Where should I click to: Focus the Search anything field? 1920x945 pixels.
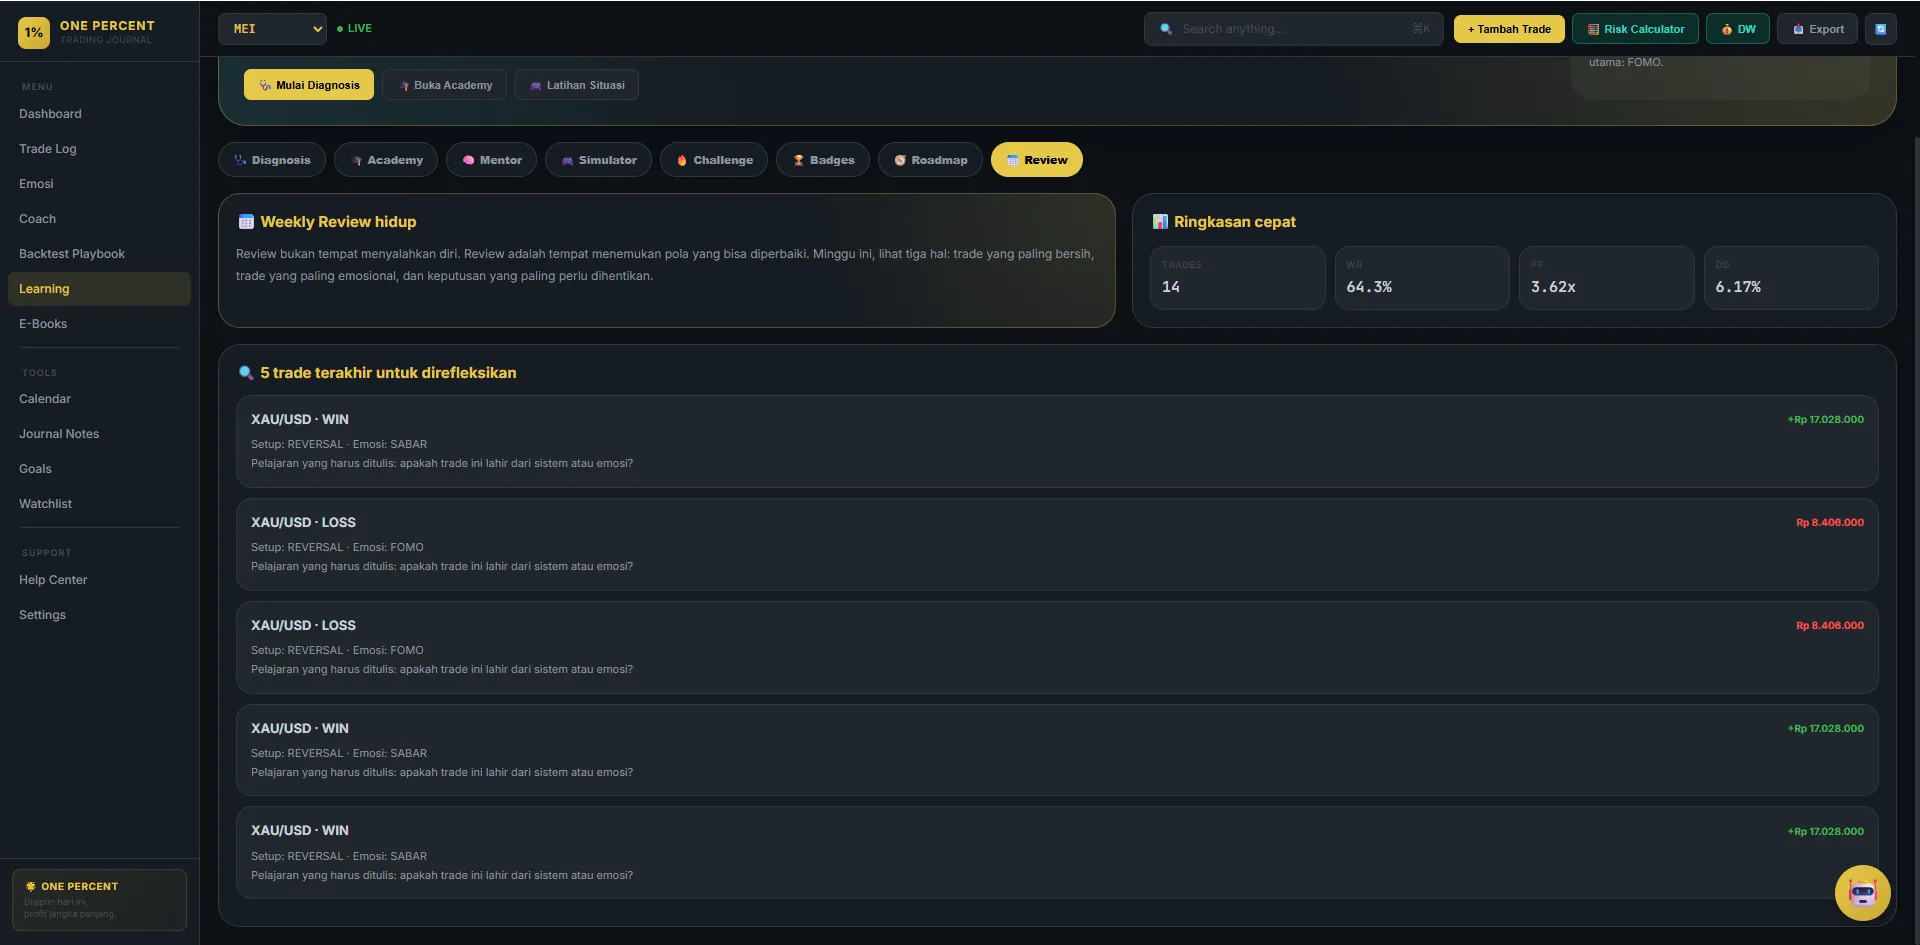[x=1293, y=29]
